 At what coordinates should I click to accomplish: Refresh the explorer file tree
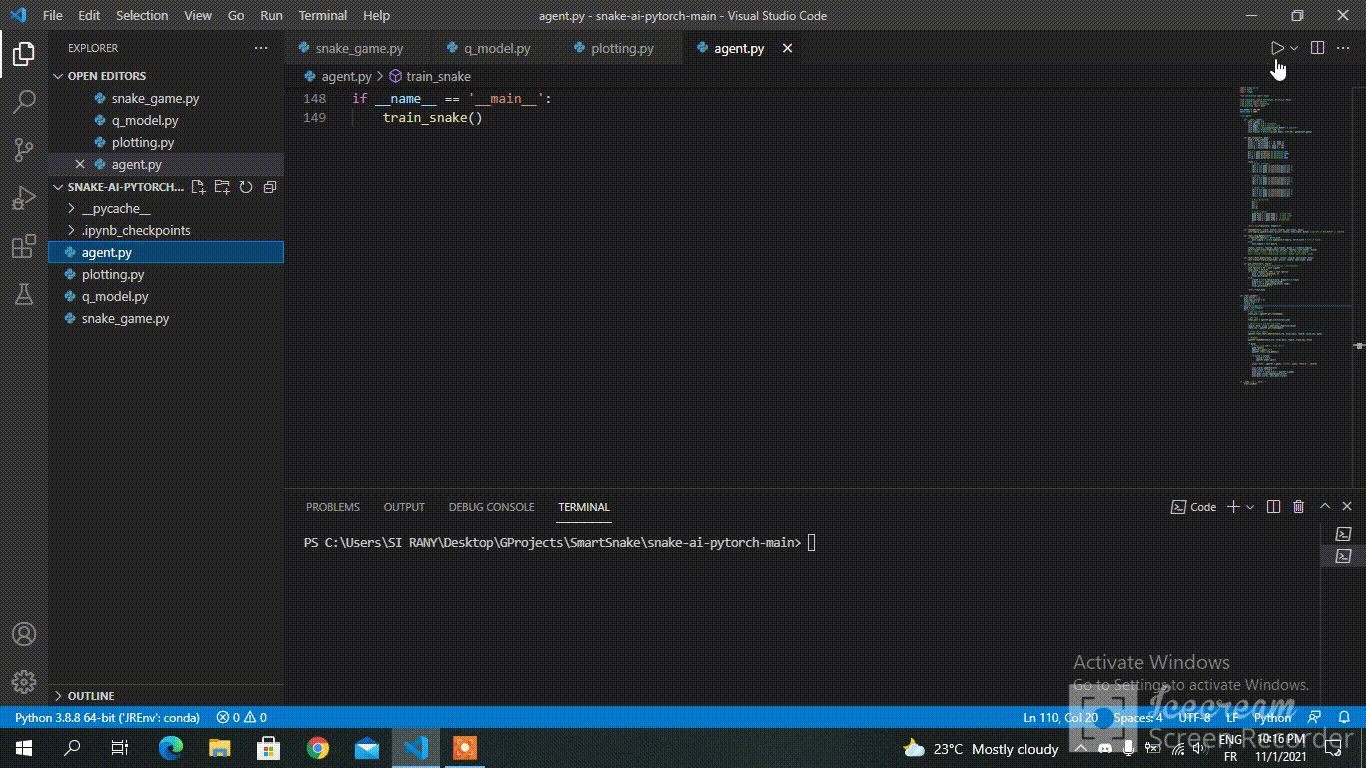point(246,187)
